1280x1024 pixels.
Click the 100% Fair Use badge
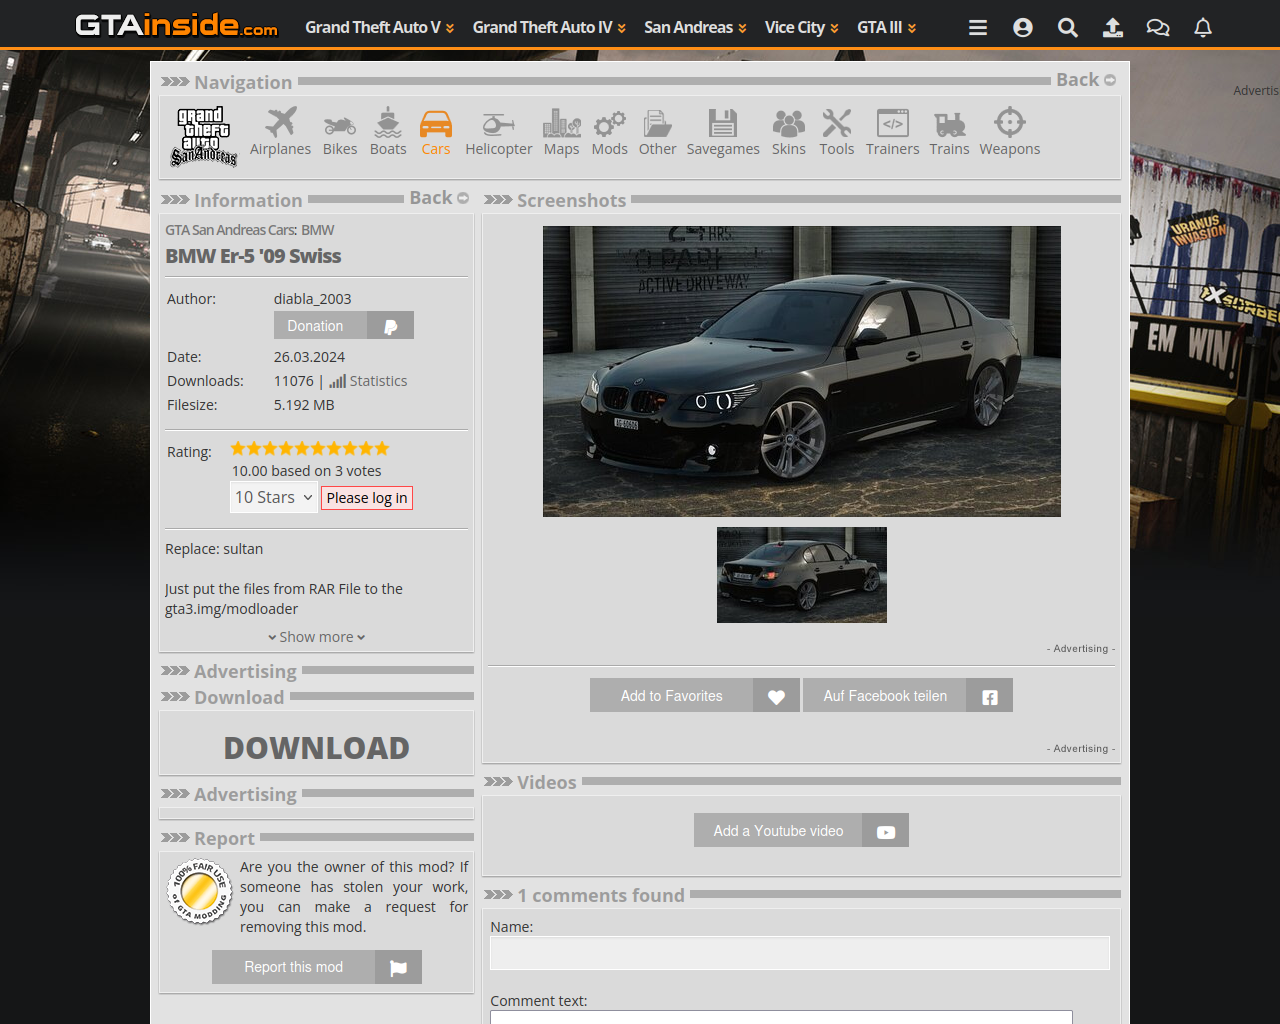coord(200,891)
